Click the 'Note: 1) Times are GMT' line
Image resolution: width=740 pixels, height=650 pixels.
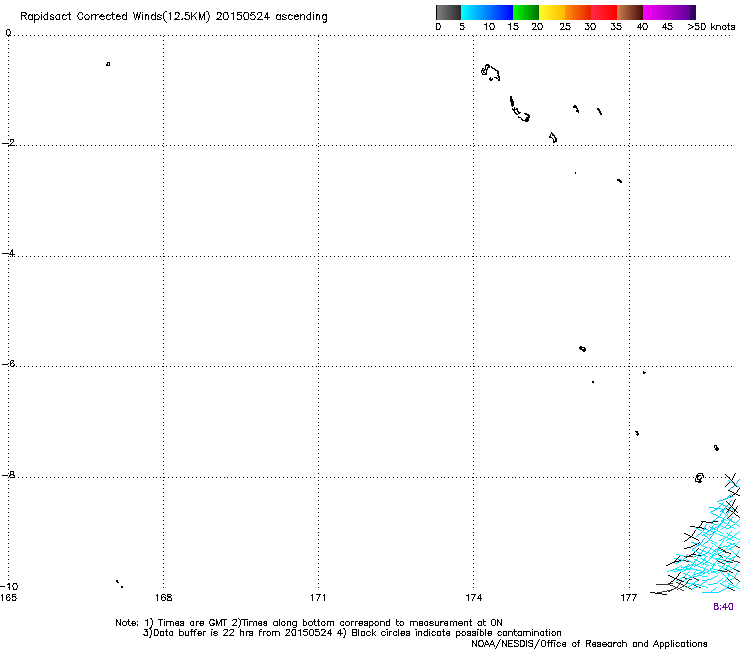[x=309, y=623]
